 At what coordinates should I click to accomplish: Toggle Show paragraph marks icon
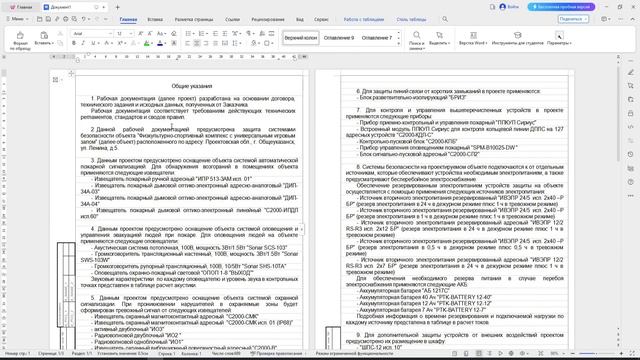249,33
